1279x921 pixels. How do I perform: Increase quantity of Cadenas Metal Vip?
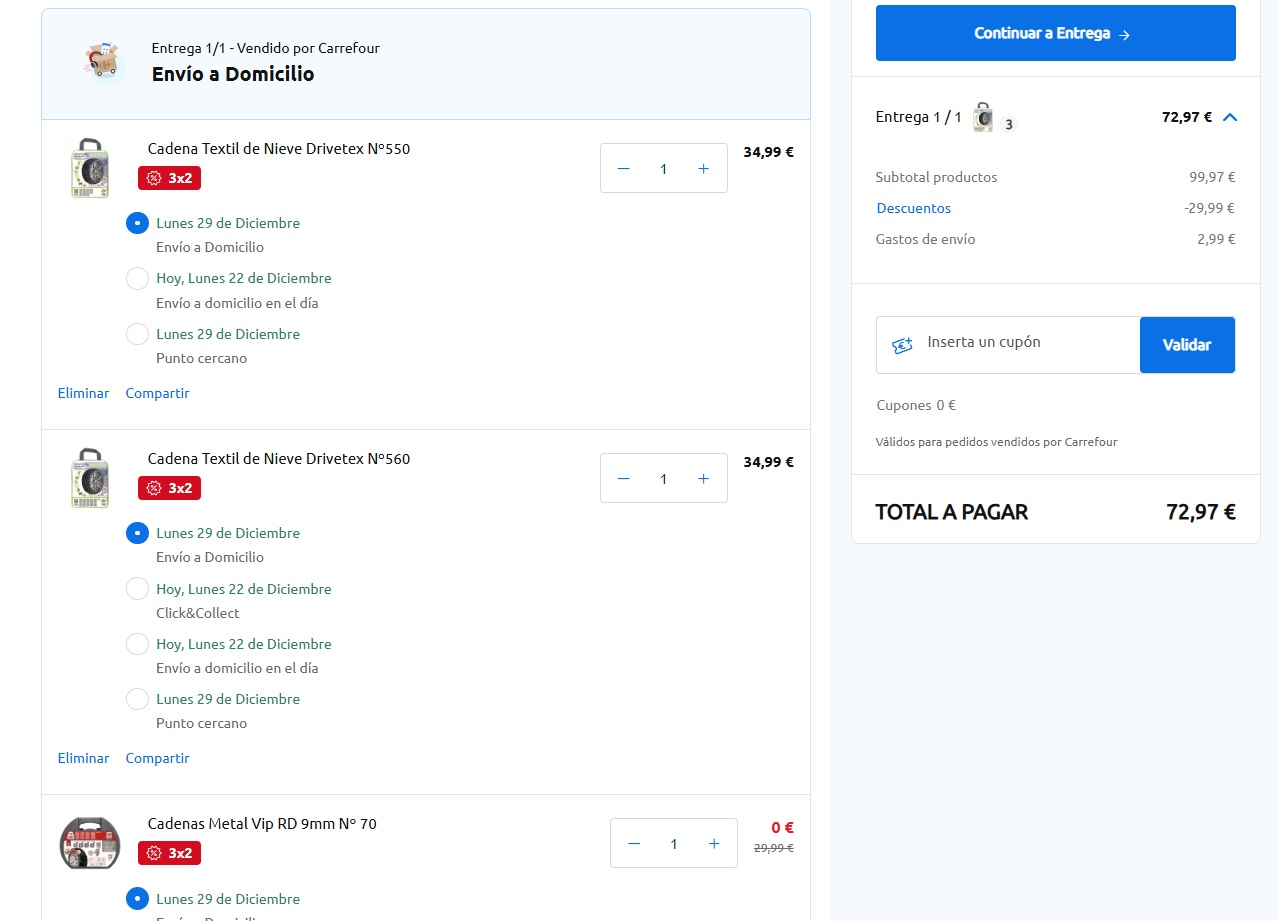[x=713, y=844]
